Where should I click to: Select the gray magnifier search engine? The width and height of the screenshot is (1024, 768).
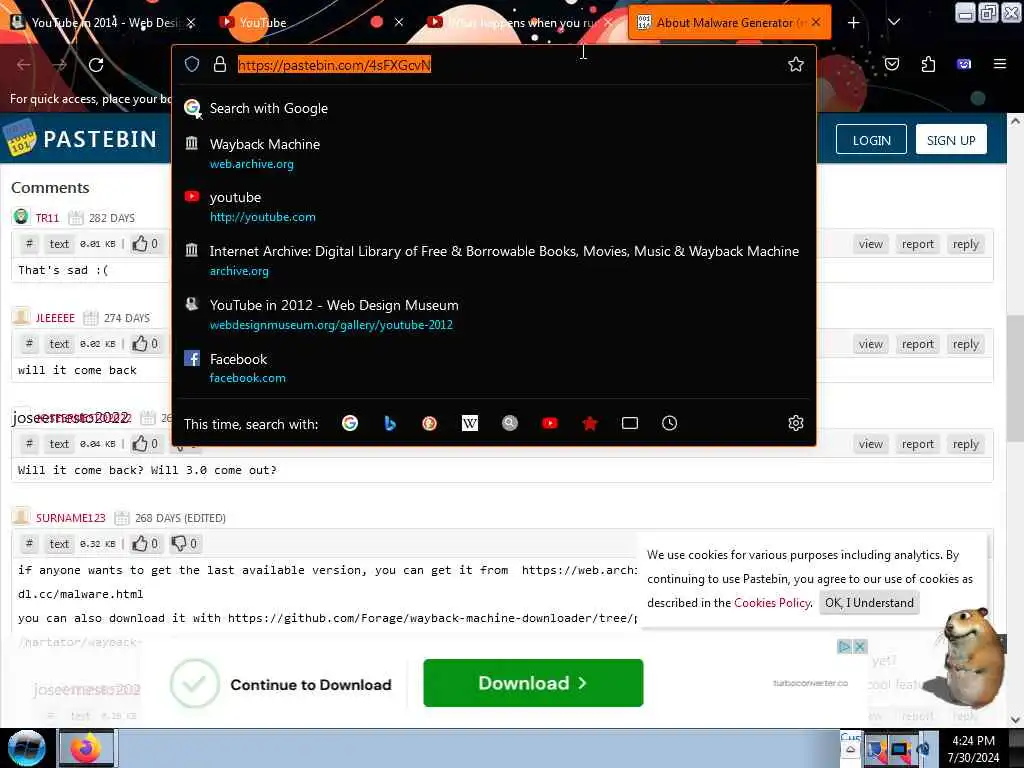510,423
